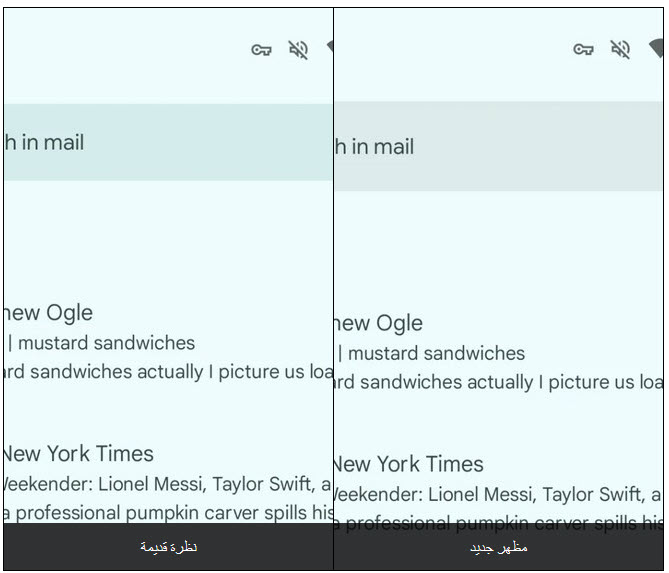
Task: Click the Wi-Fi signal icon in old look panel
Action: coord(330,47)
